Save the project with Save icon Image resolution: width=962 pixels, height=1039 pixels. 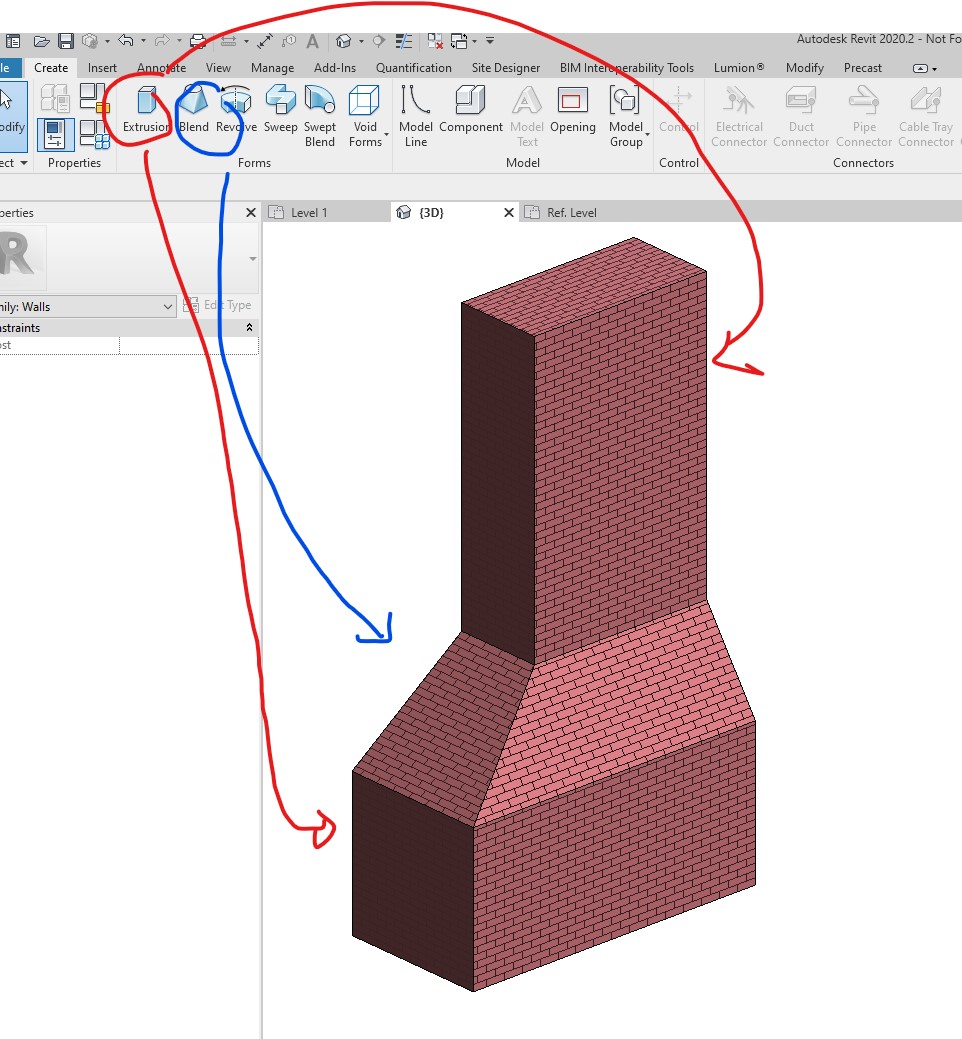tap(66, 41)
